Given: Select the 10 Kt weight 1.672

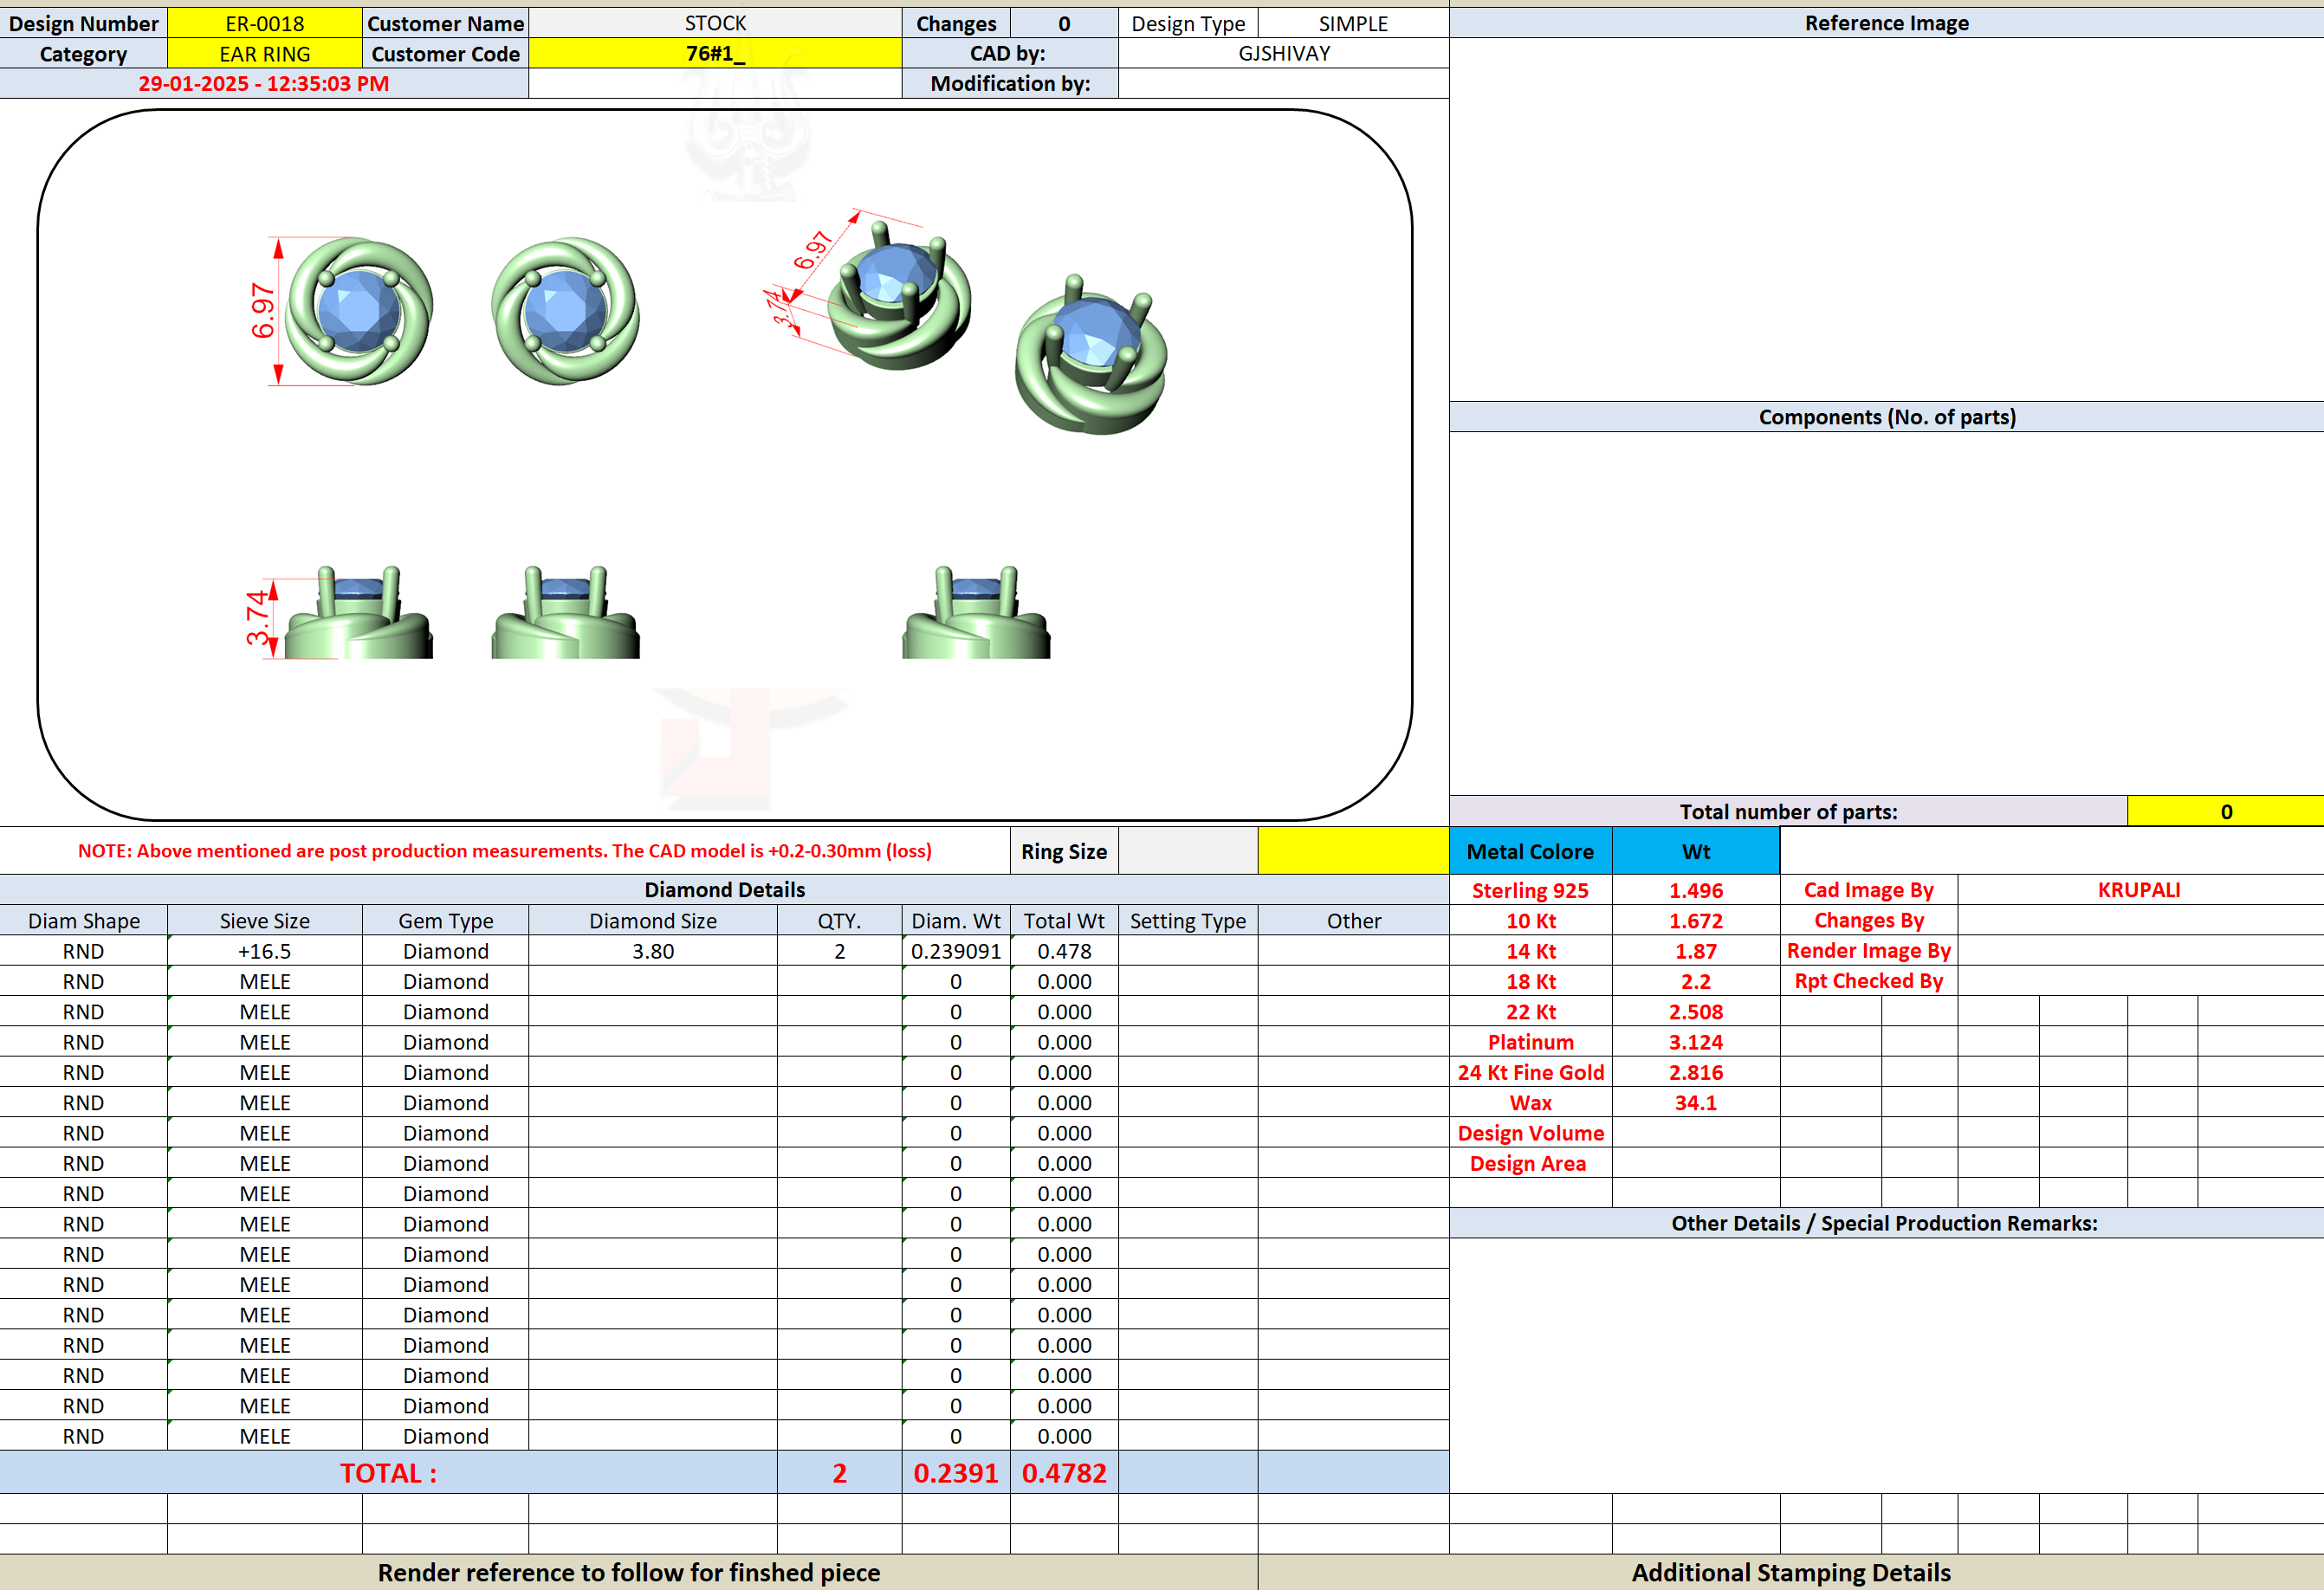Looking at the screenshot, I should [x=1696, y=921].
